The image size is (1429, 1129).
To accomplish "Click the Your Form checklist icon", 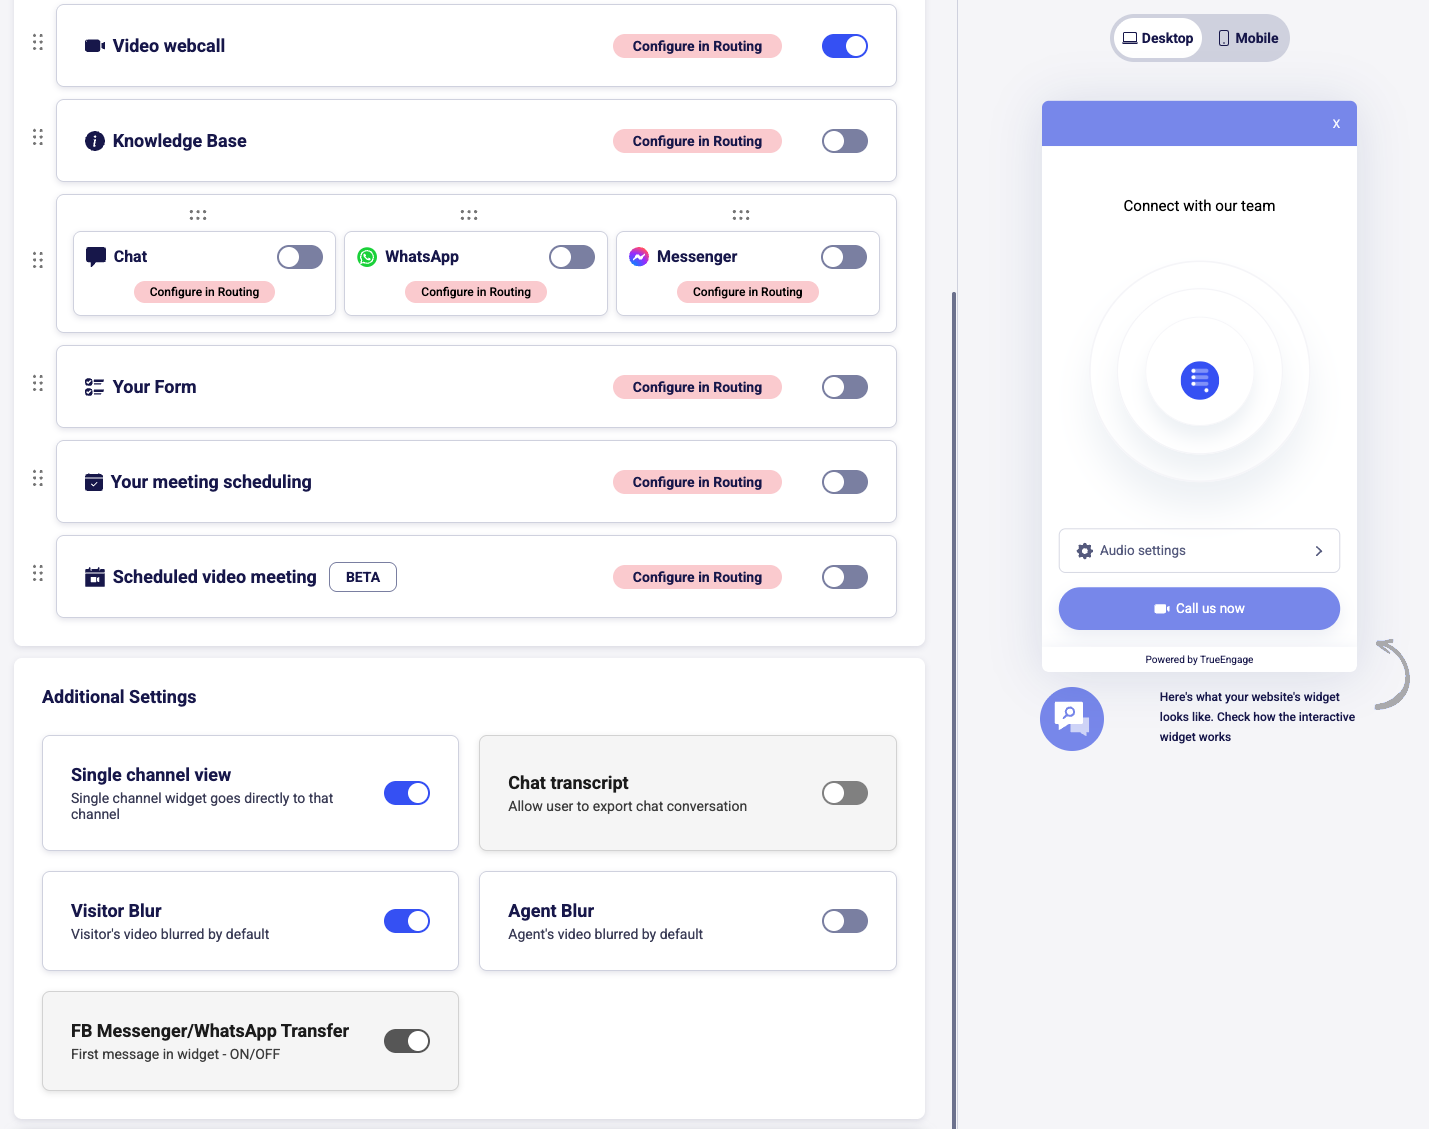I will coord(95,387).
